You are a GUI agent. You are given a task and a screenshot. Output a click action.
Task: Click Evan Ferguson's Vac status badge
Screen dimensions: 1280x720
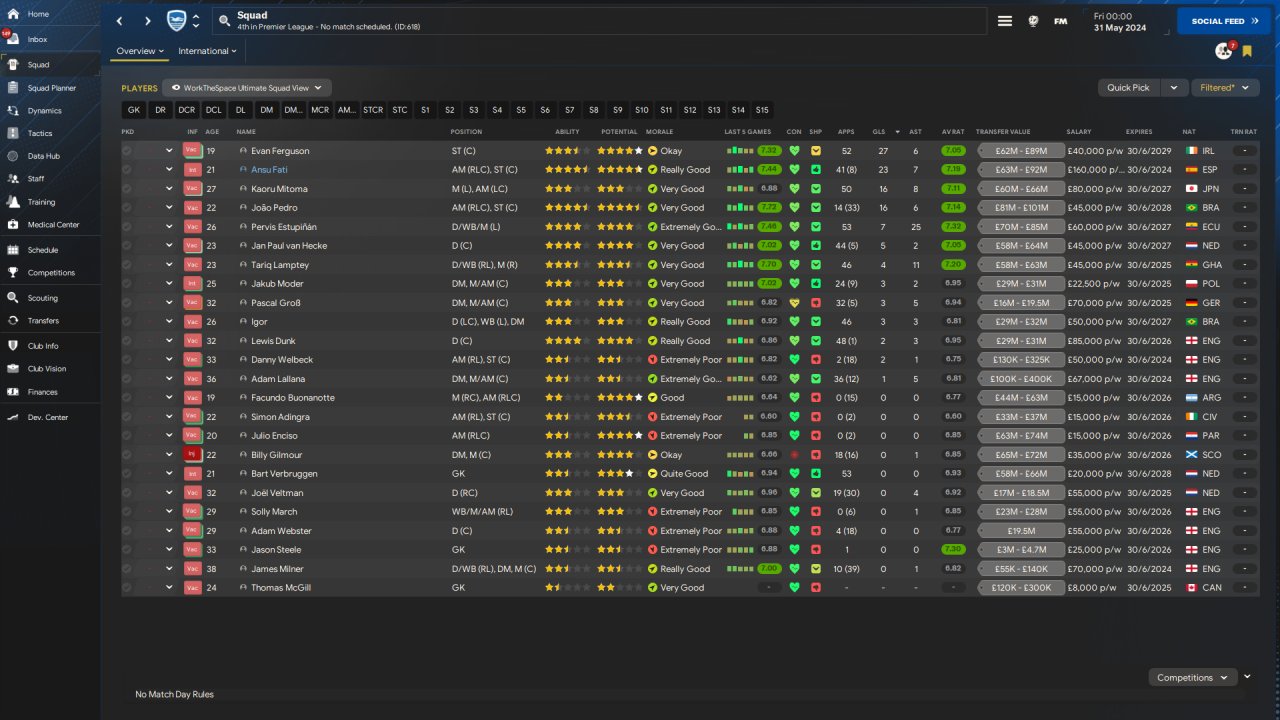pyautogui.click(x=192, y=151)
